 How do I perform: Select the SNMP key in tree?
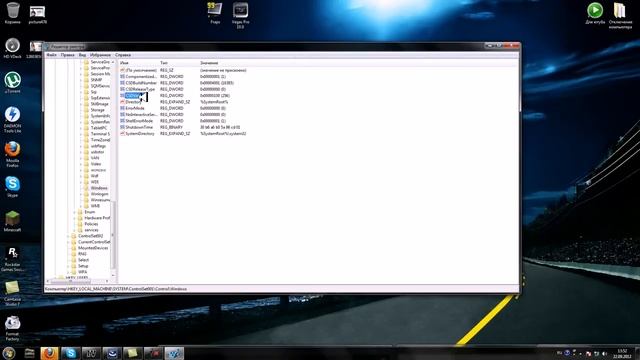tap(96, 80)
